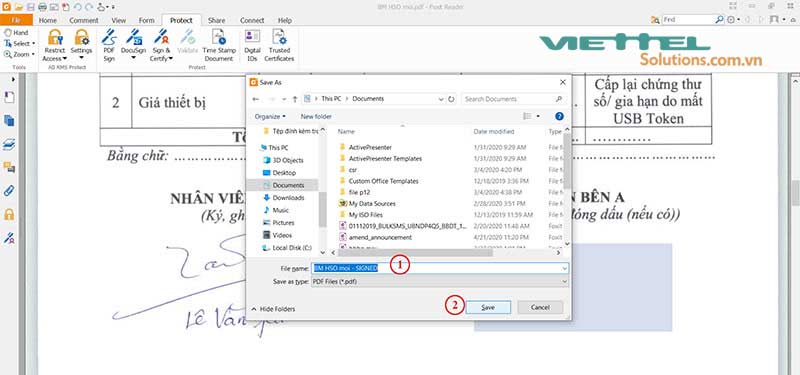The height and width of the screenshot is (375, 800).
Task: Switch to the Share ribbon tab
Action: 216,20
